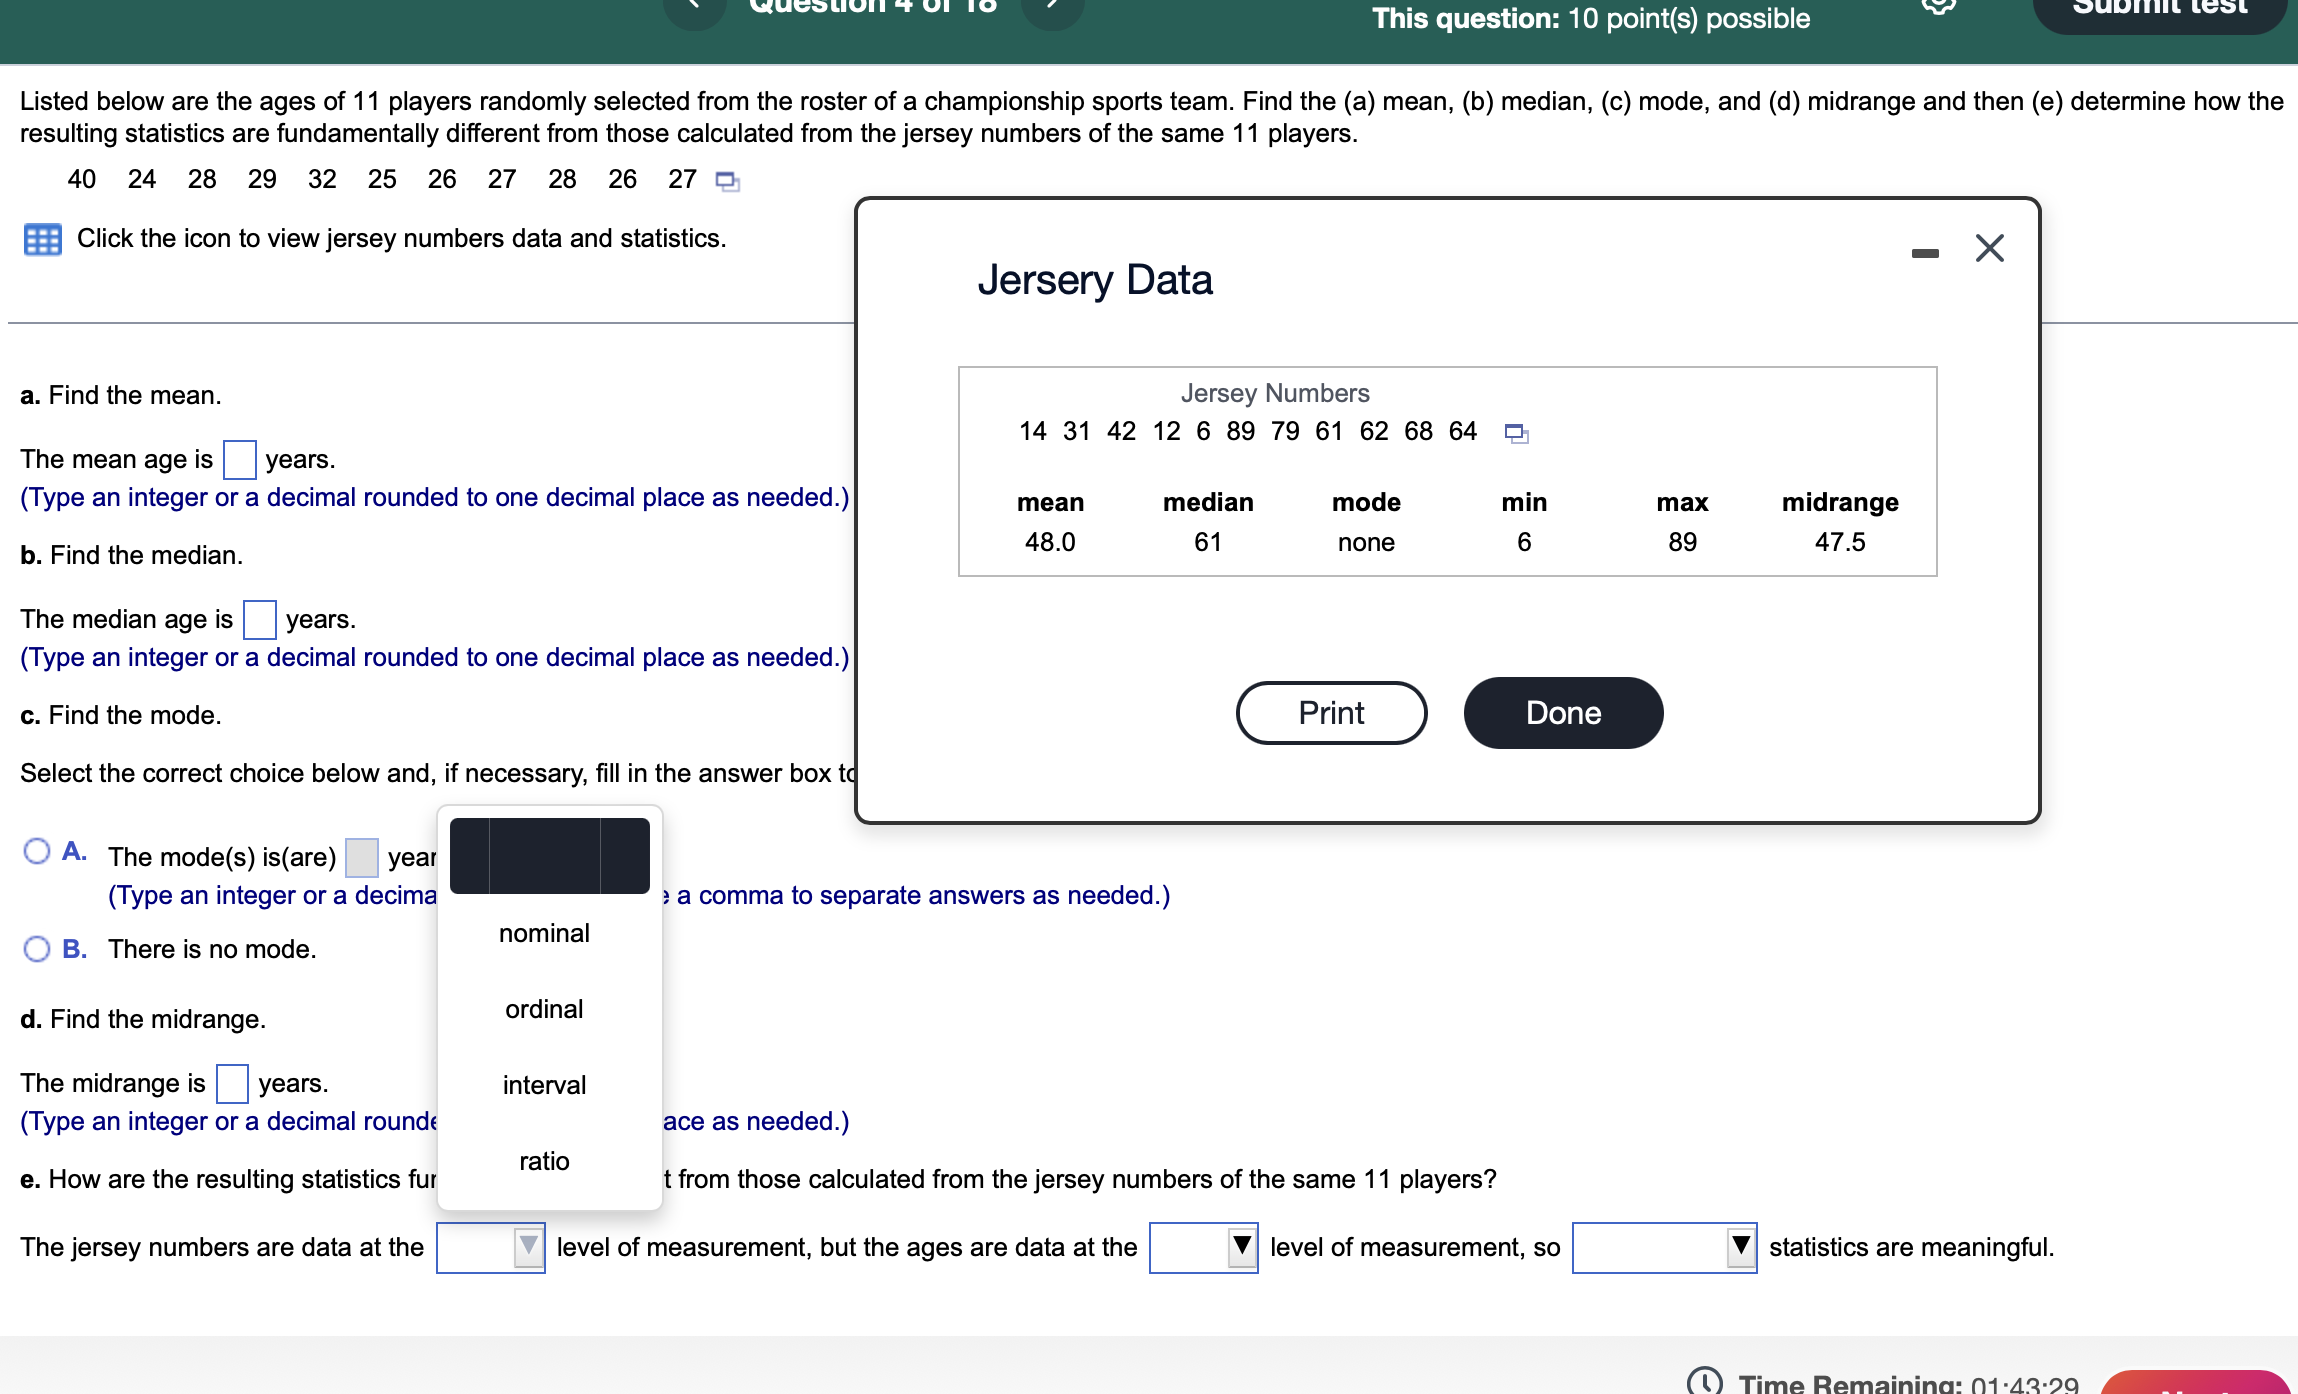Select option A for the mode(s)

point(37,852)
